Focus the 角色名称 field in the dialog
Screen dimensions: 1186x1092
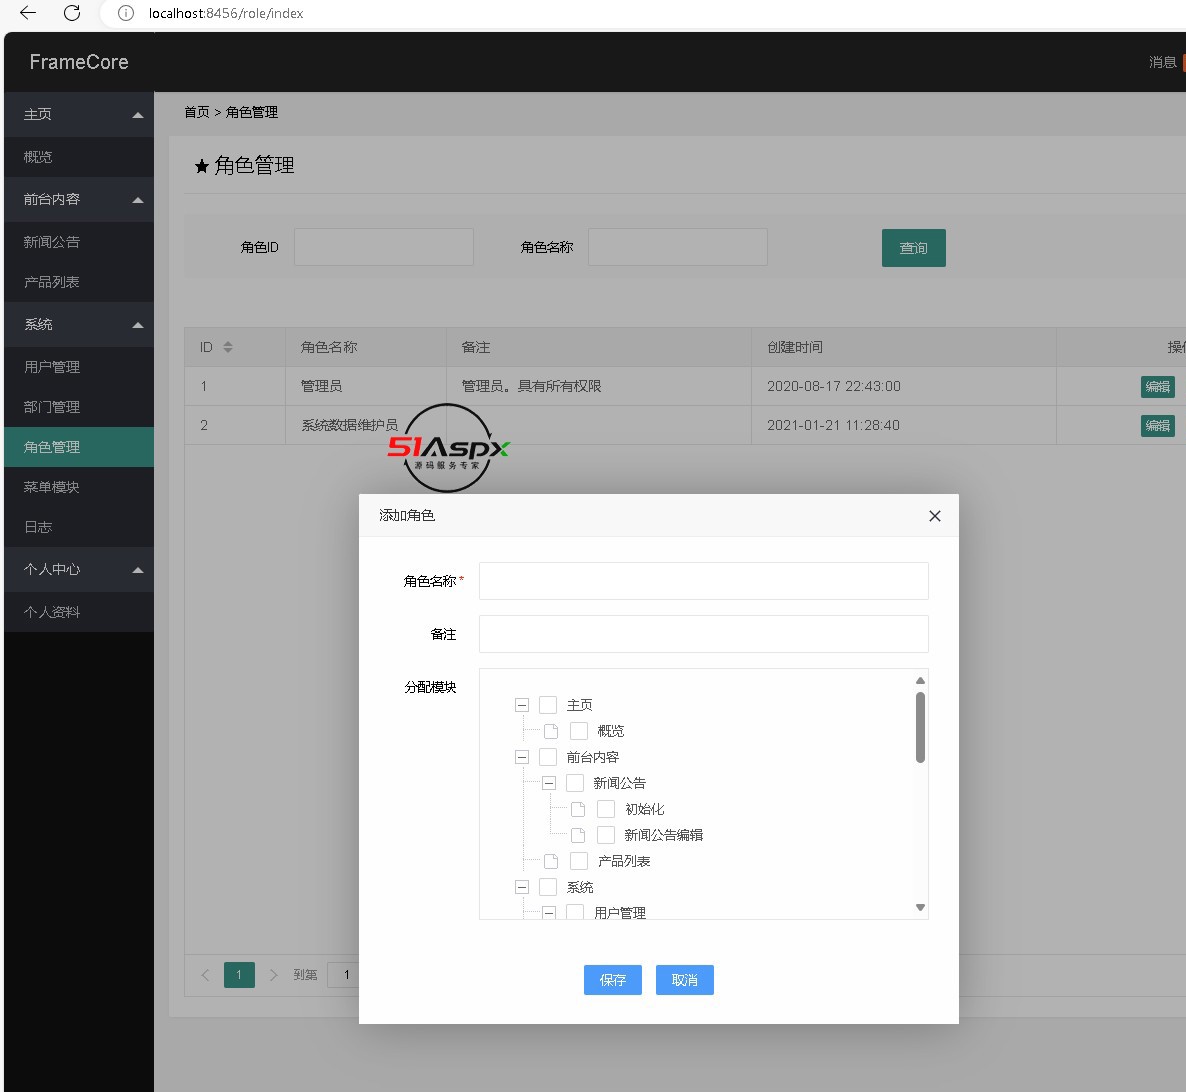point(703,581)
